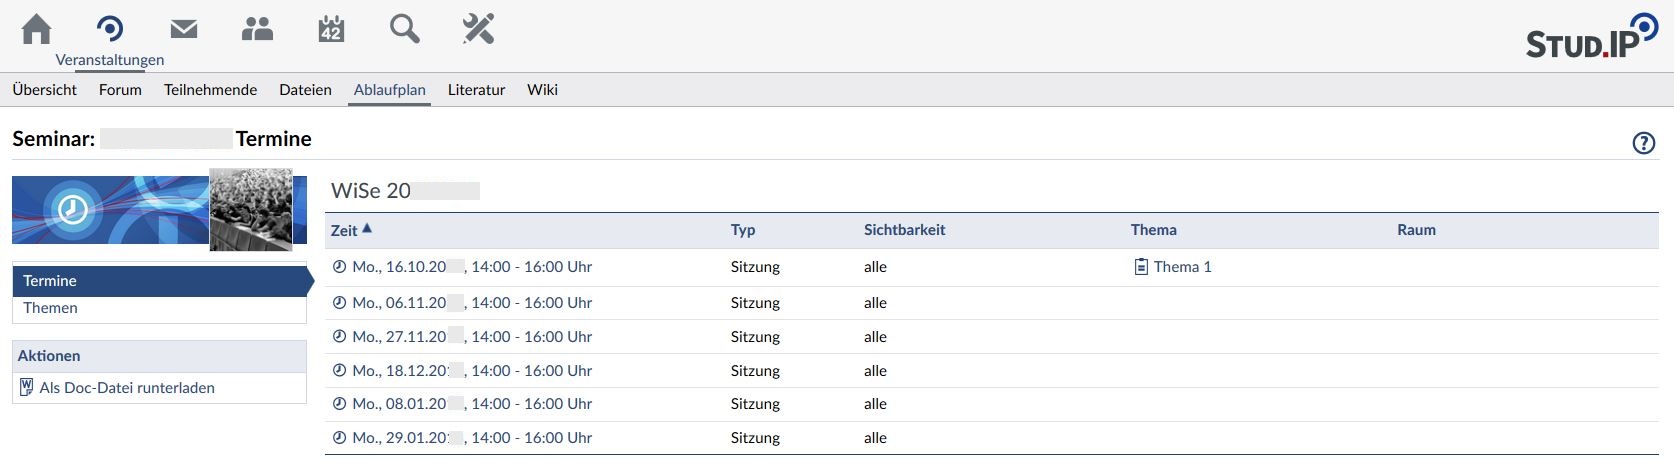Open the Thema 1 topic link
This screenshot has height=466, width=1674.
(x=1182, y=267)
